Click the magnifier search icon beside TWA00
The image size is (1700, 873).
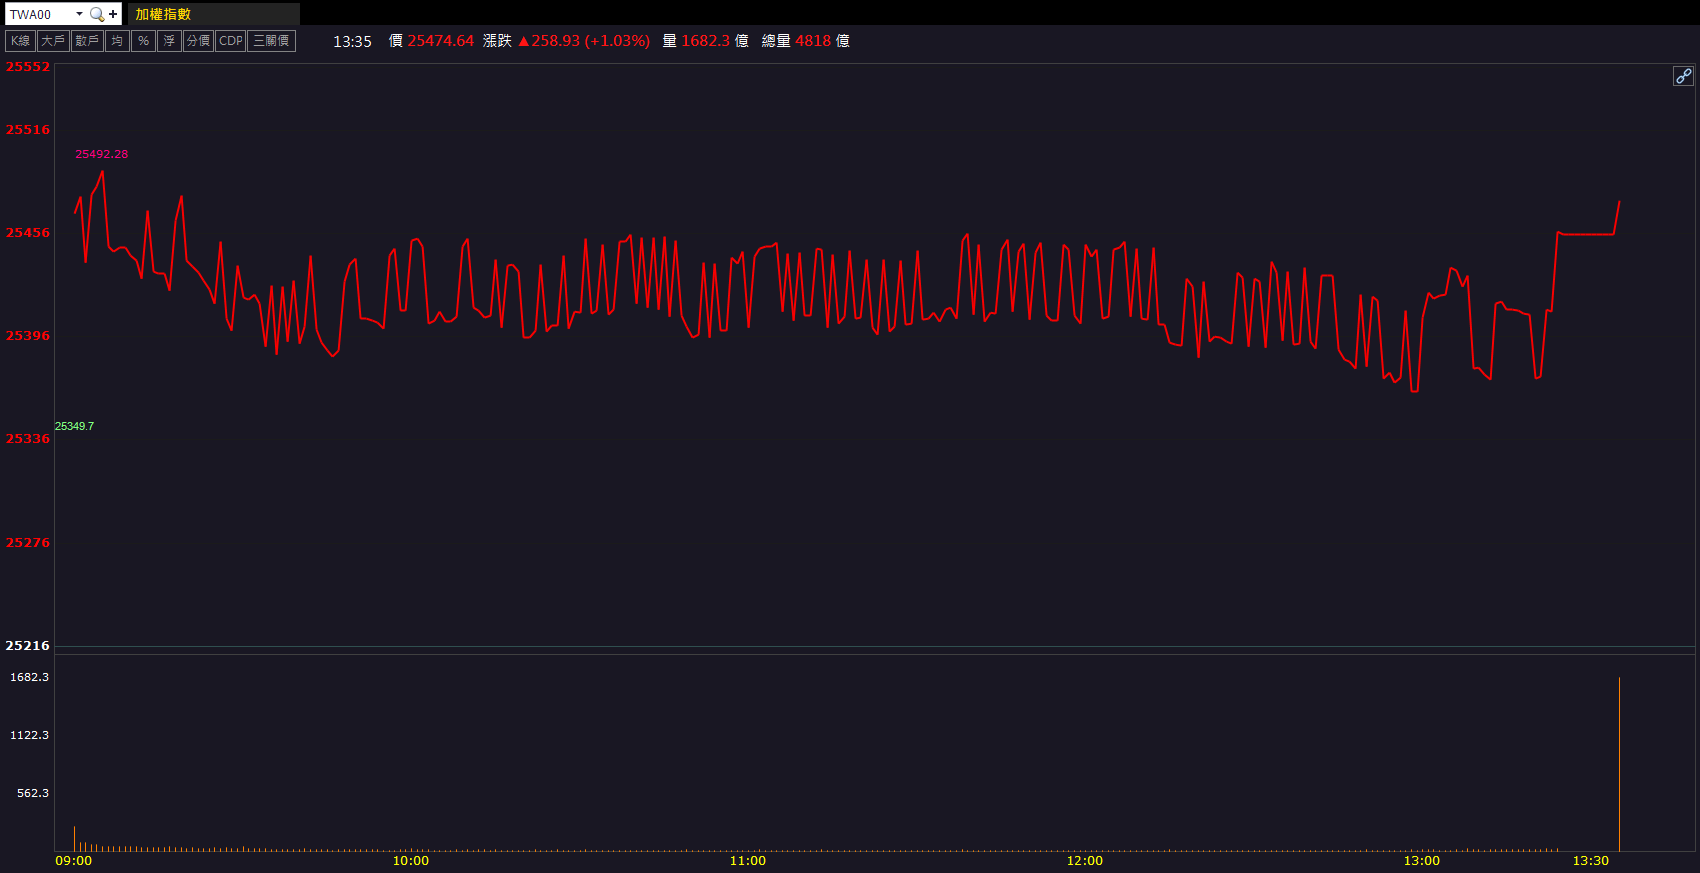97,14
